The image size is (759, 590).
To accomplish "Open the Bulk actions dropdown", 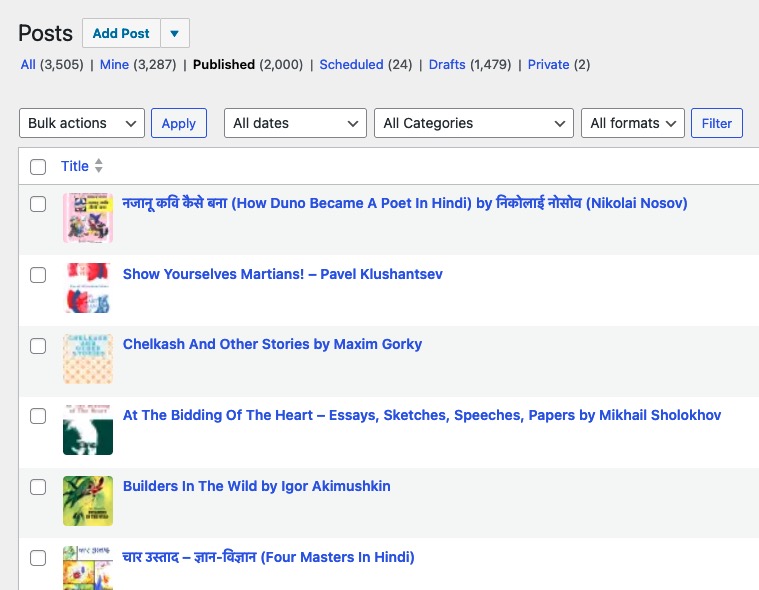I will coord(82,123).
